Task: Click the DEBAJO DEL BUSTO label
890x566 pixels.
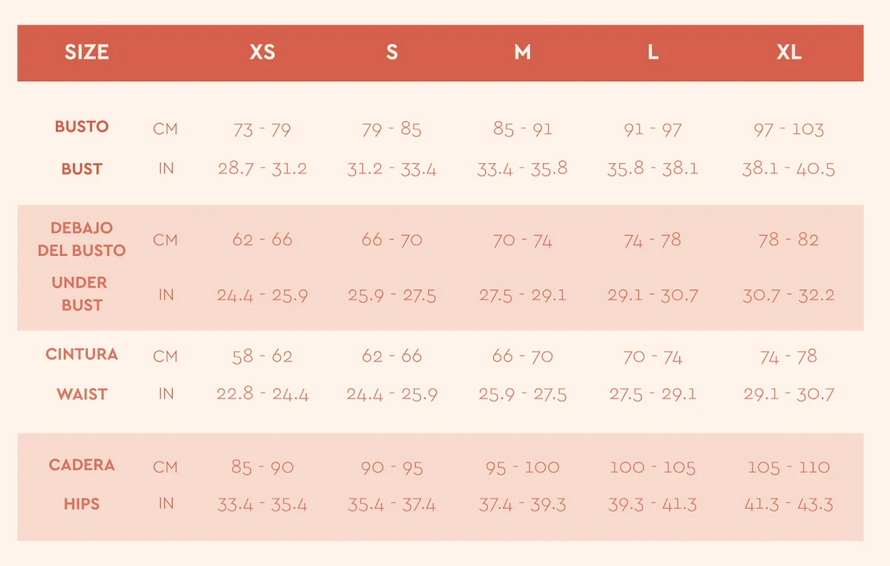Action: click(x=82, y=239)
